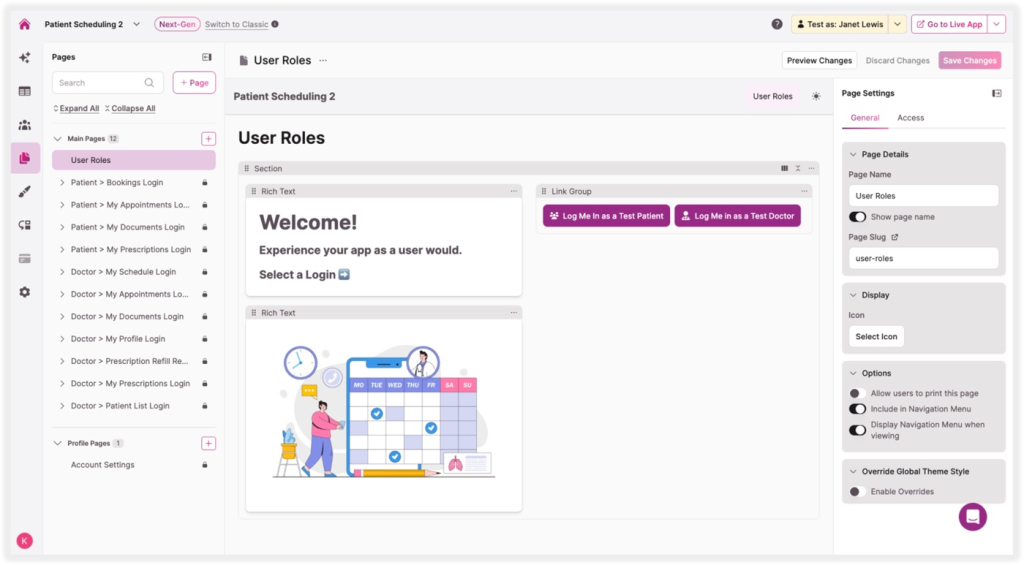Collapse the Main Pages group
The image size is (1024, 565).
(57, 138)
